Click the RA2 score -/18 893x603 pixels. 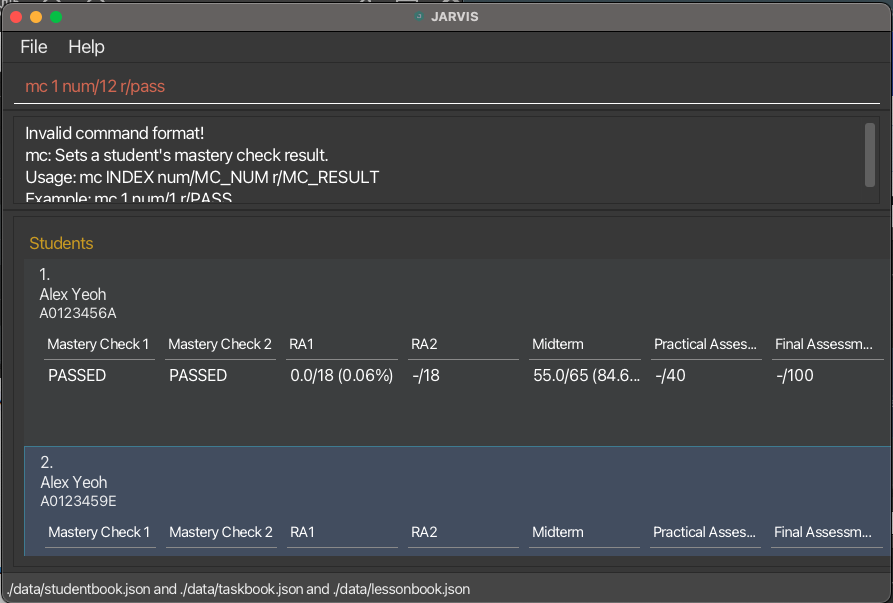pos(426,375)
